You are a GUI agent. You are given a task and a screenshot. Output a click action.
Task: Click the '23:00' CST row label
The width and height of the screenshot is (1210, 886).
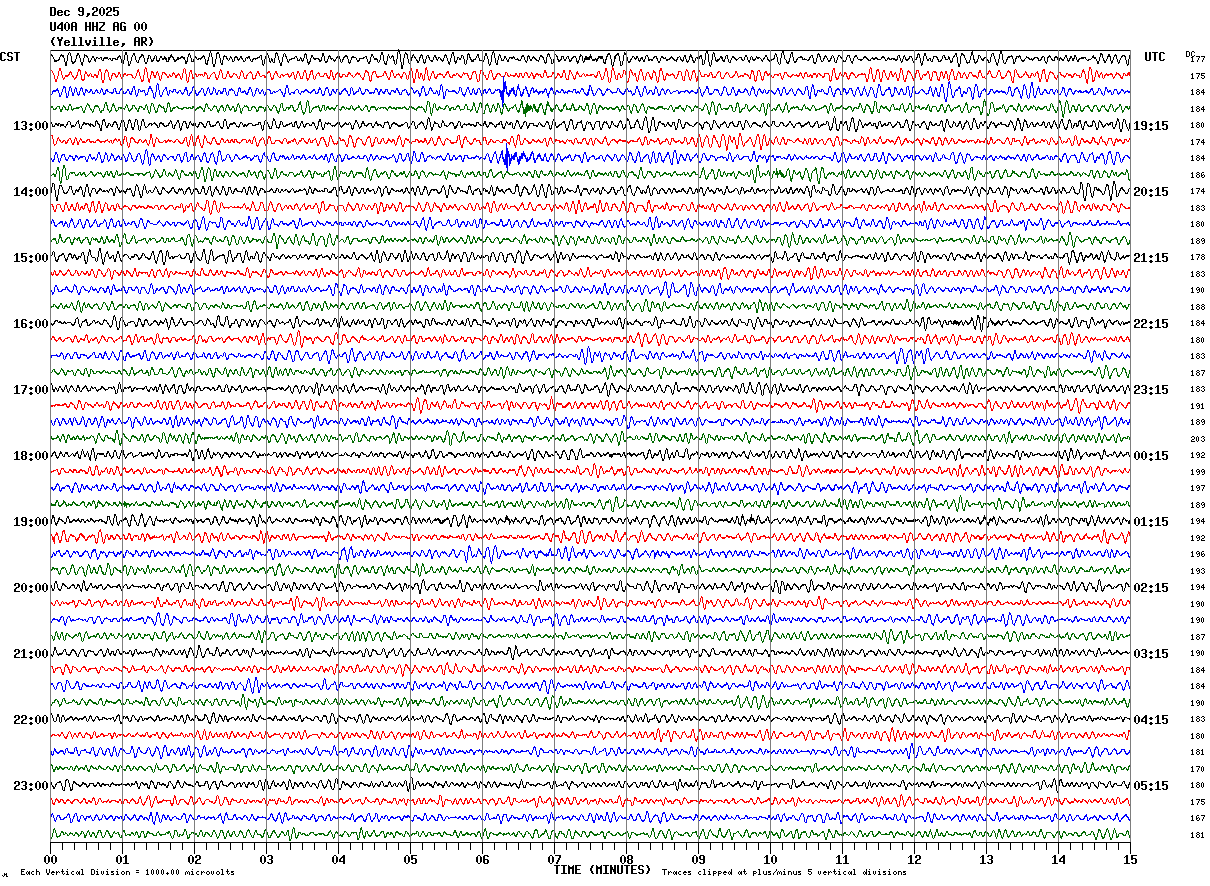[30, 786]
